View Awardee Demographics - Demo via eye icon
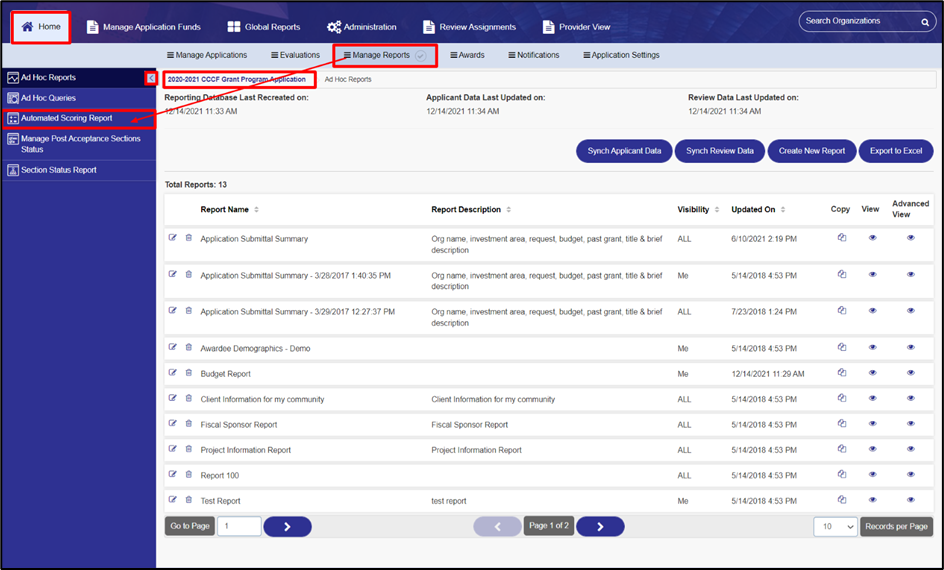Image resolution: width=944 pixels, height=570 pixels. click(872, 347)
